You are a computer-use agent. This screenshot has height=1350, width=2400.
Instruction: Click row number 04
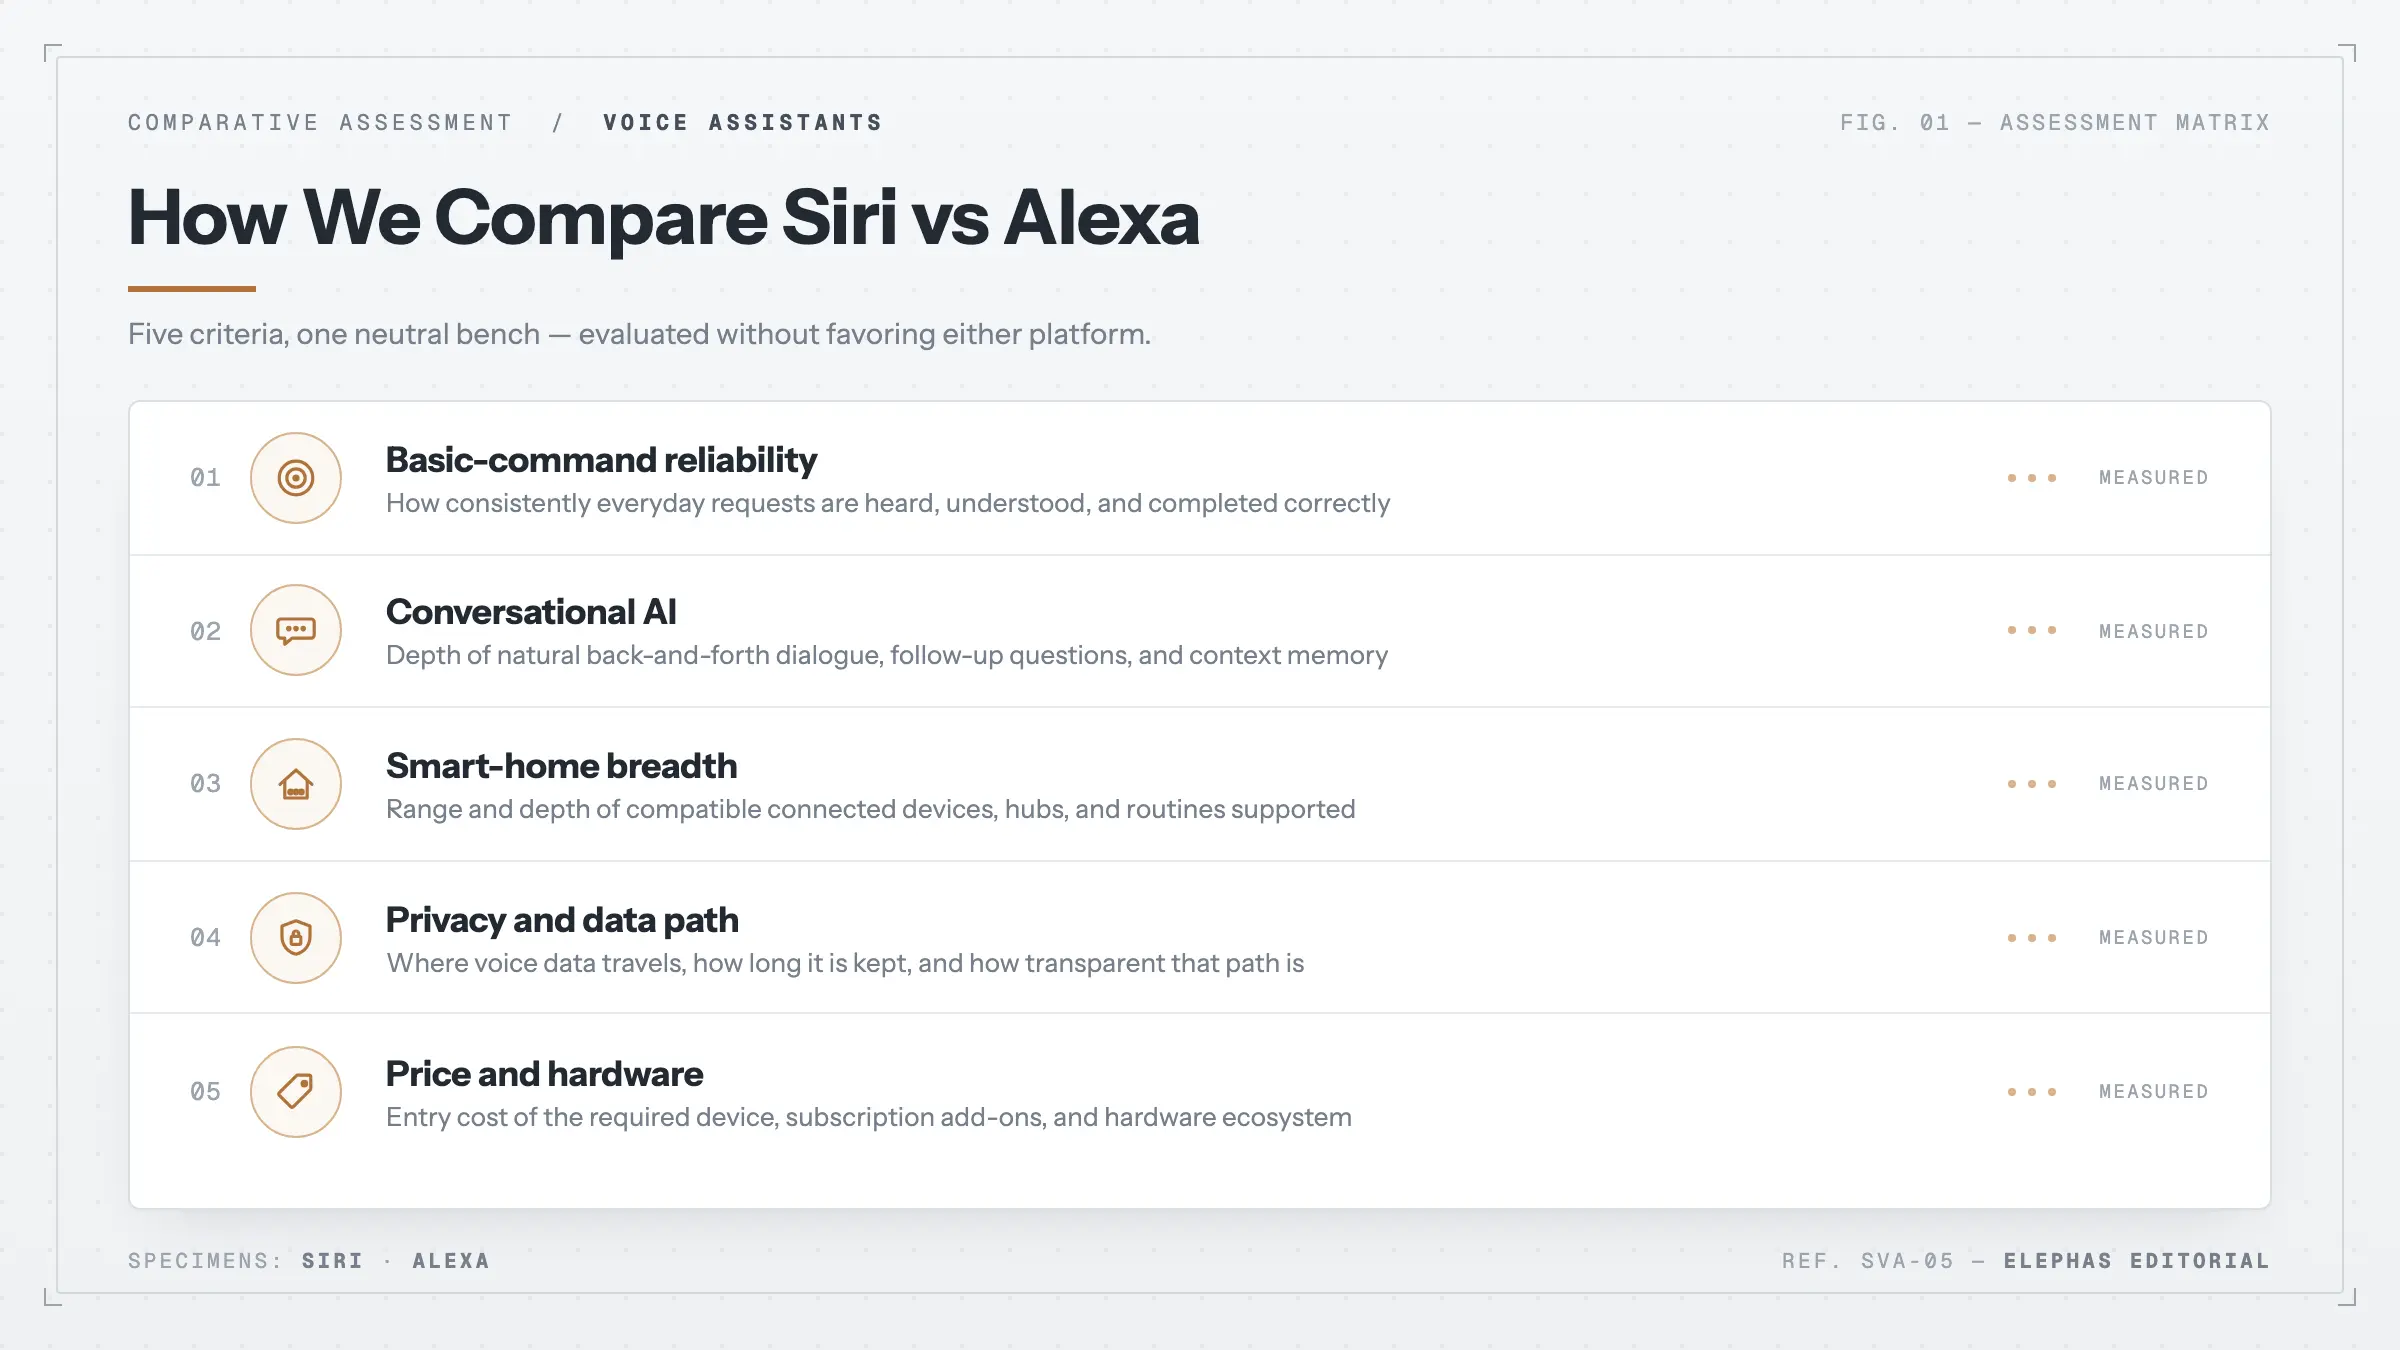(x=205, y=938)
